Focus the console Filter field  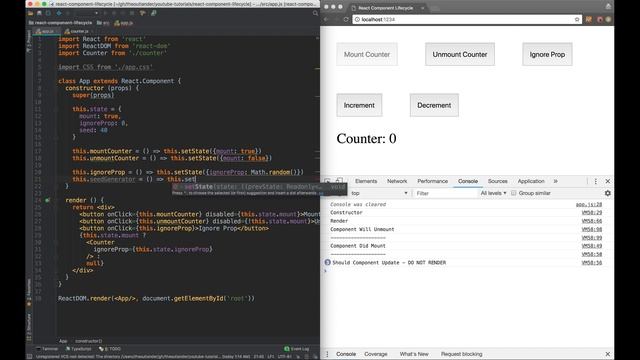click(445, 193)
